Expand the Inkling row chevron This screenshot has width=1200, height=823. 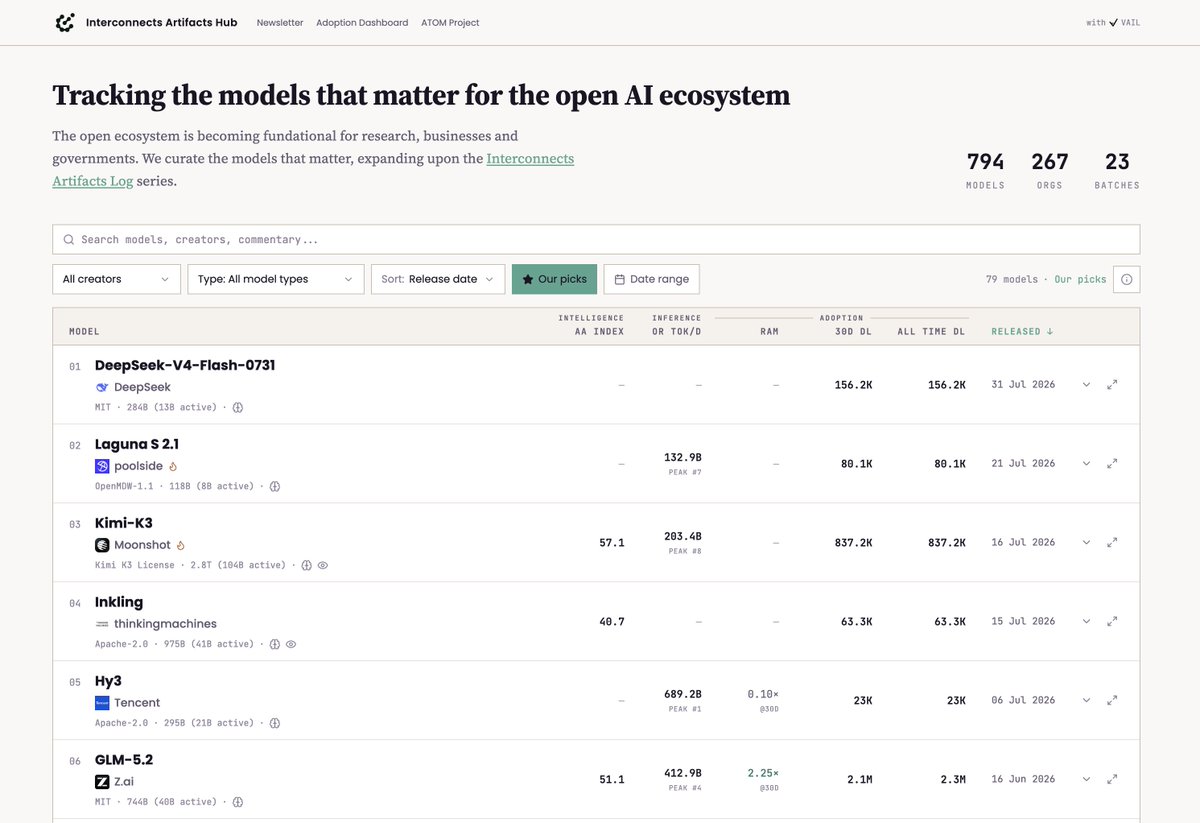click(x=1087, y=621)
